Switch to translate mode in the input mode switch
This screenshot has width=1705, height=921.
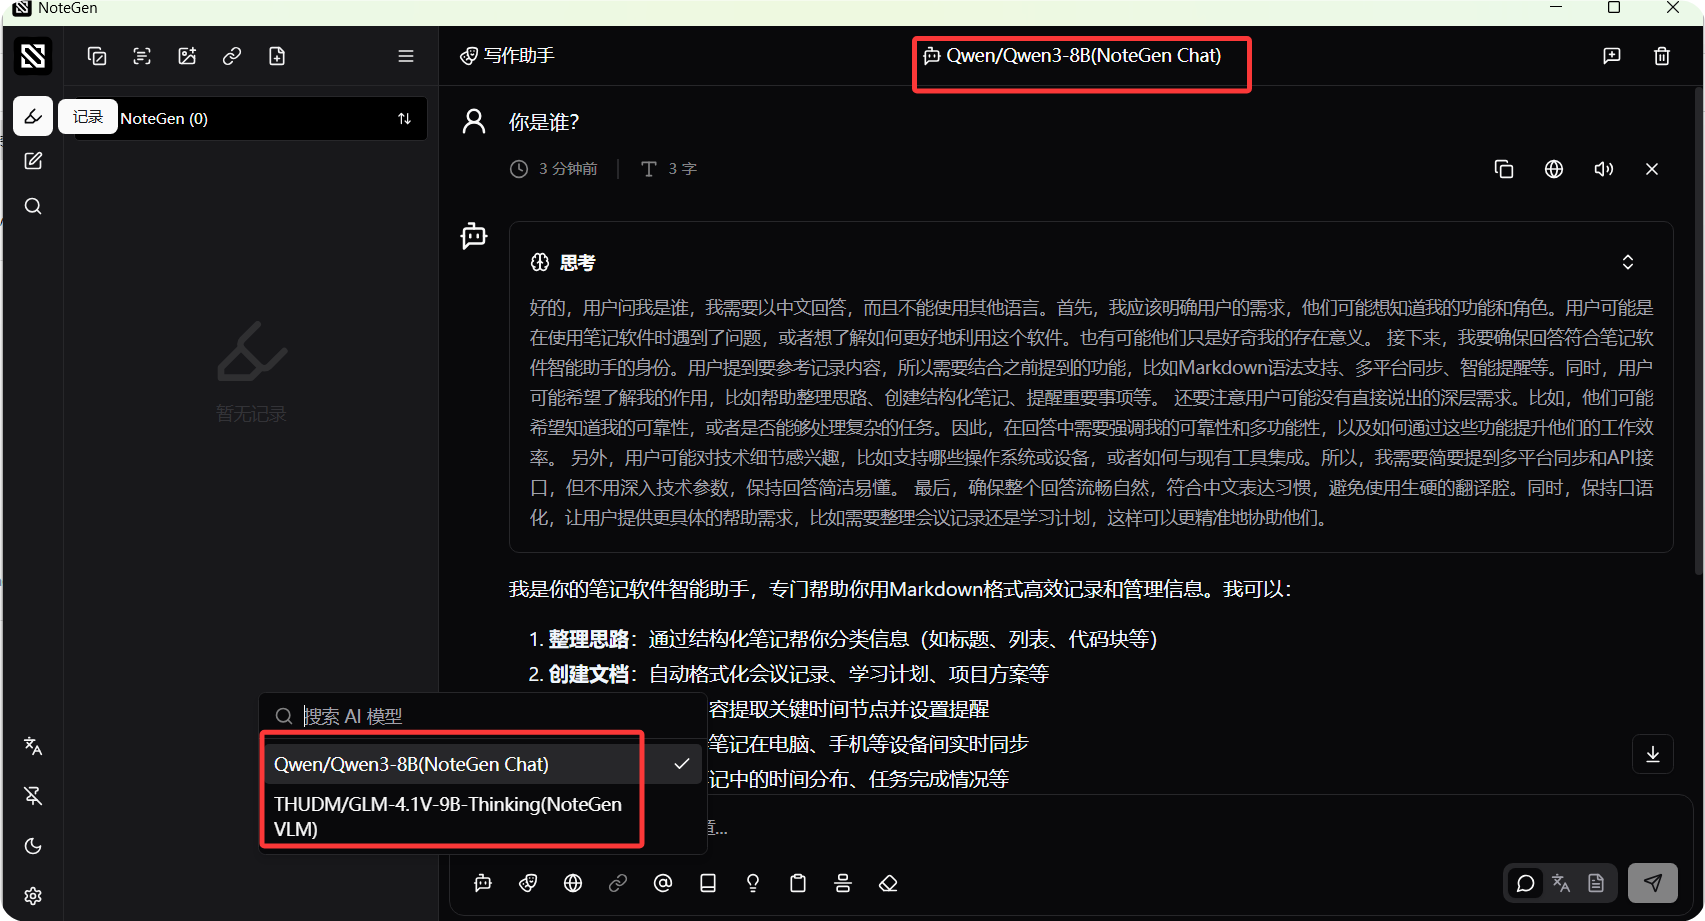(x=1561, y=883)
